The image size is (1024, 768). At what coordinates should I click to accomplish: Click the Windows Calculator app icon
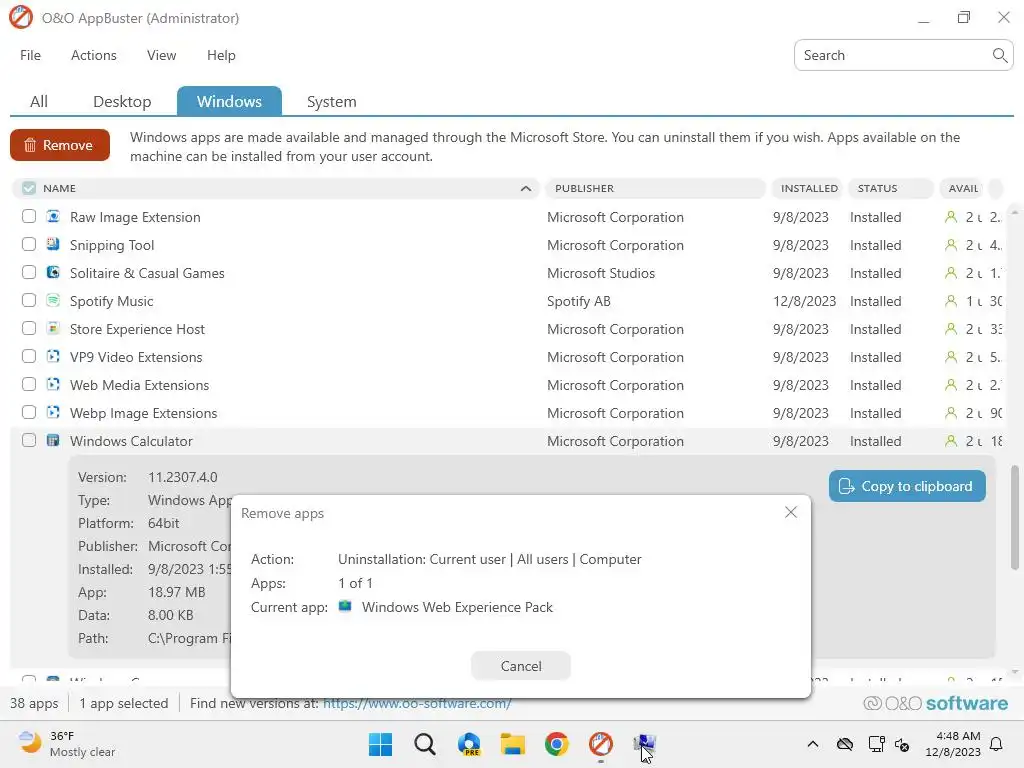53,441
